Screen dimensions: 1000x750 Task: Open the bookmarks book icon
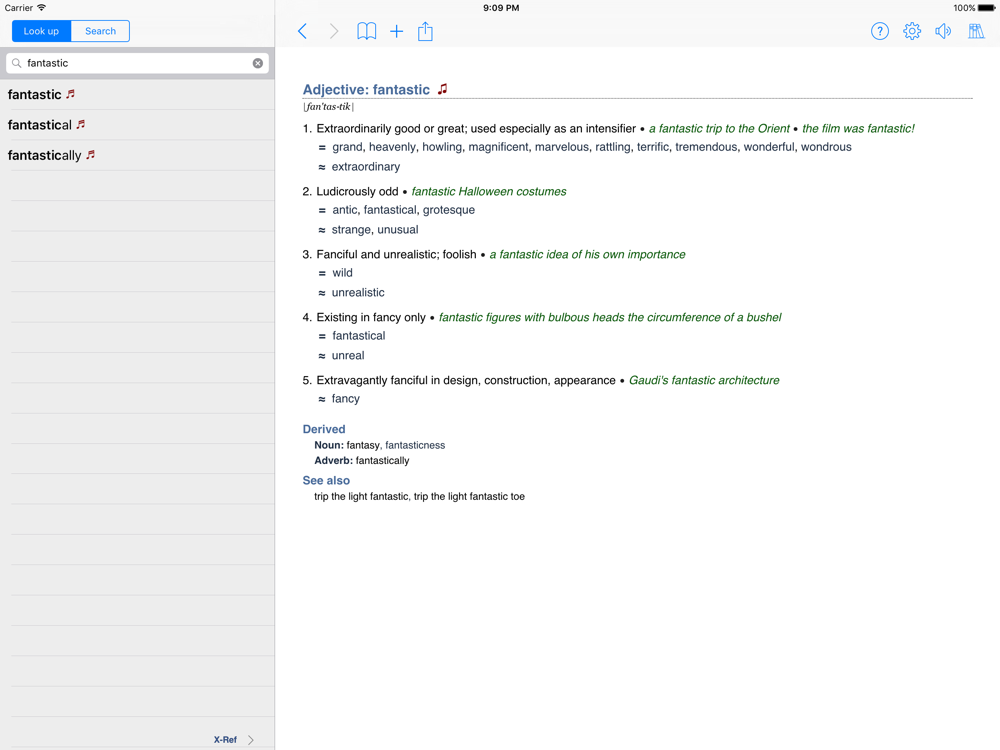click(x=367, y=32)
